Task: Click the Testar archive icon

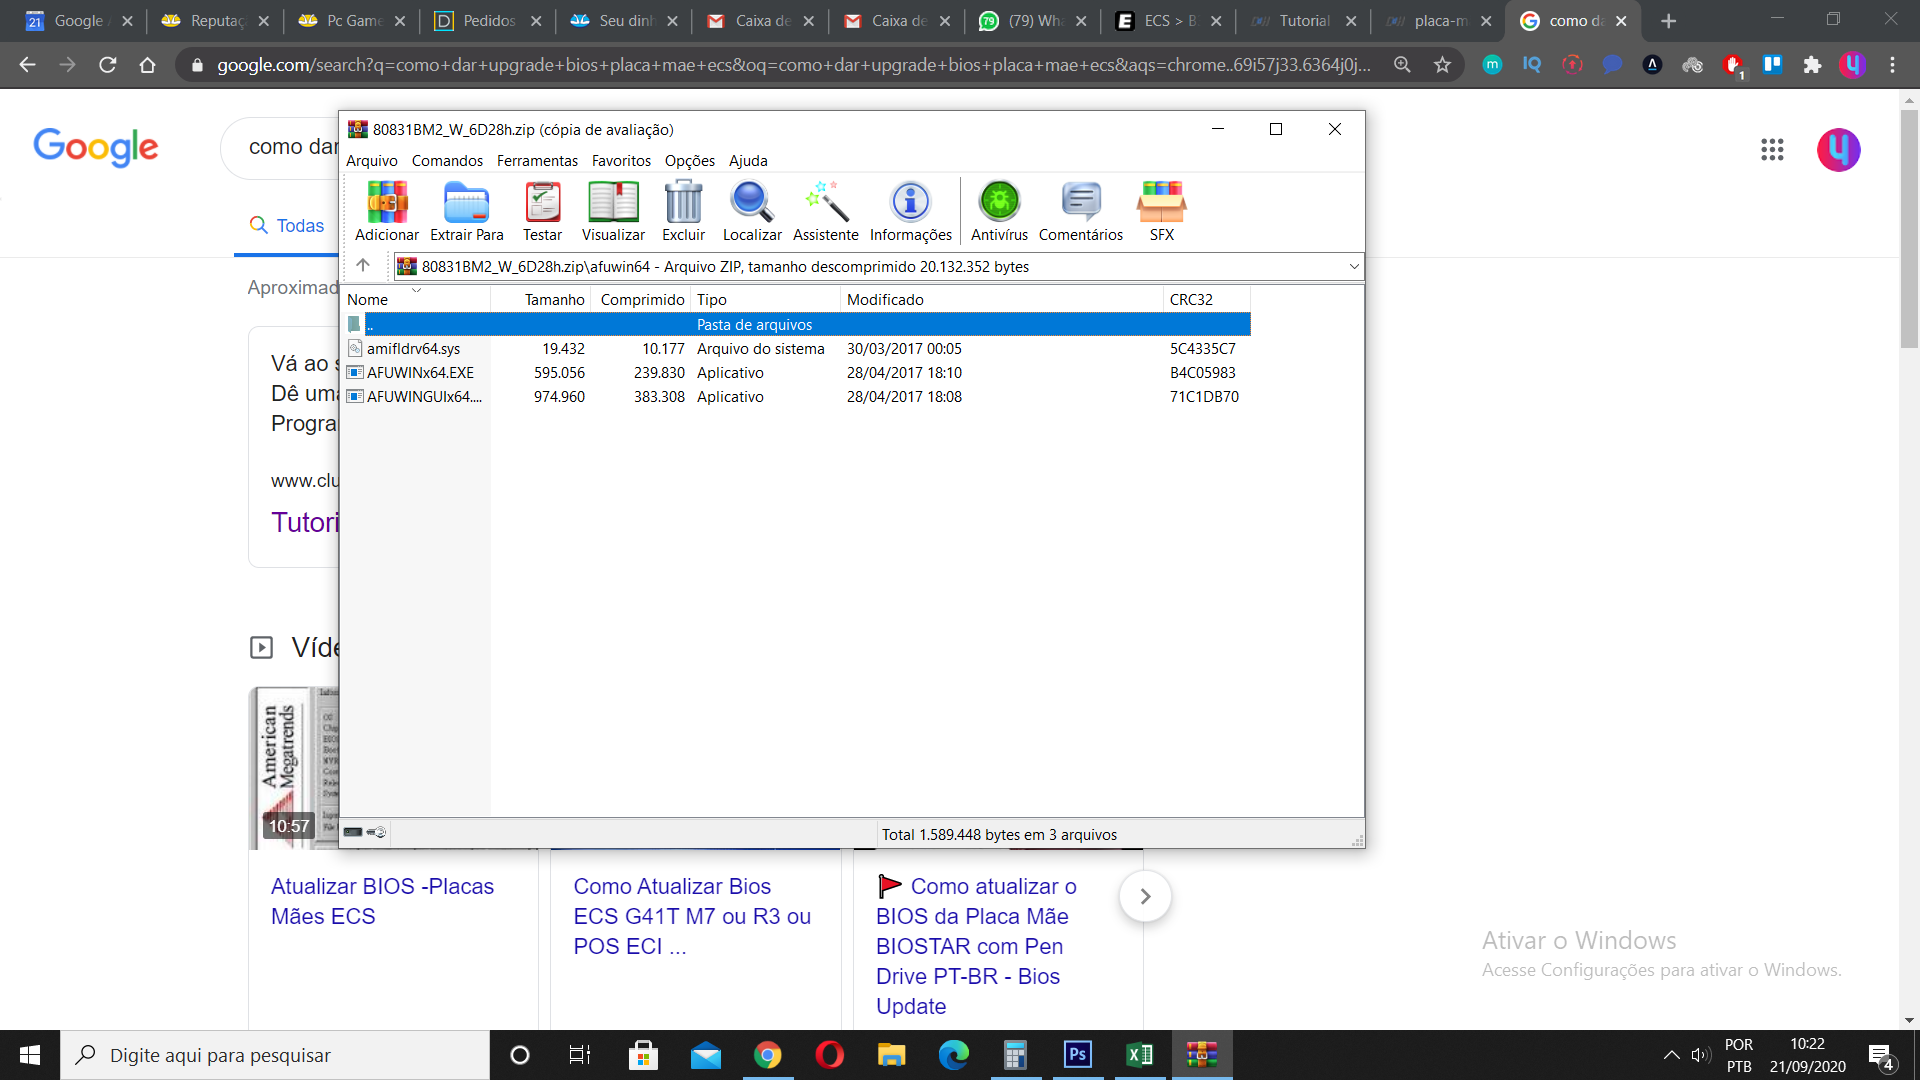Action: (x=542, y=211)
